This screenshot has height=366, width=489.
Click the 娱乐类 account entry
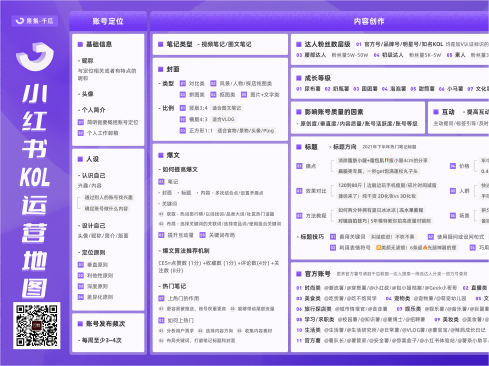413,309
